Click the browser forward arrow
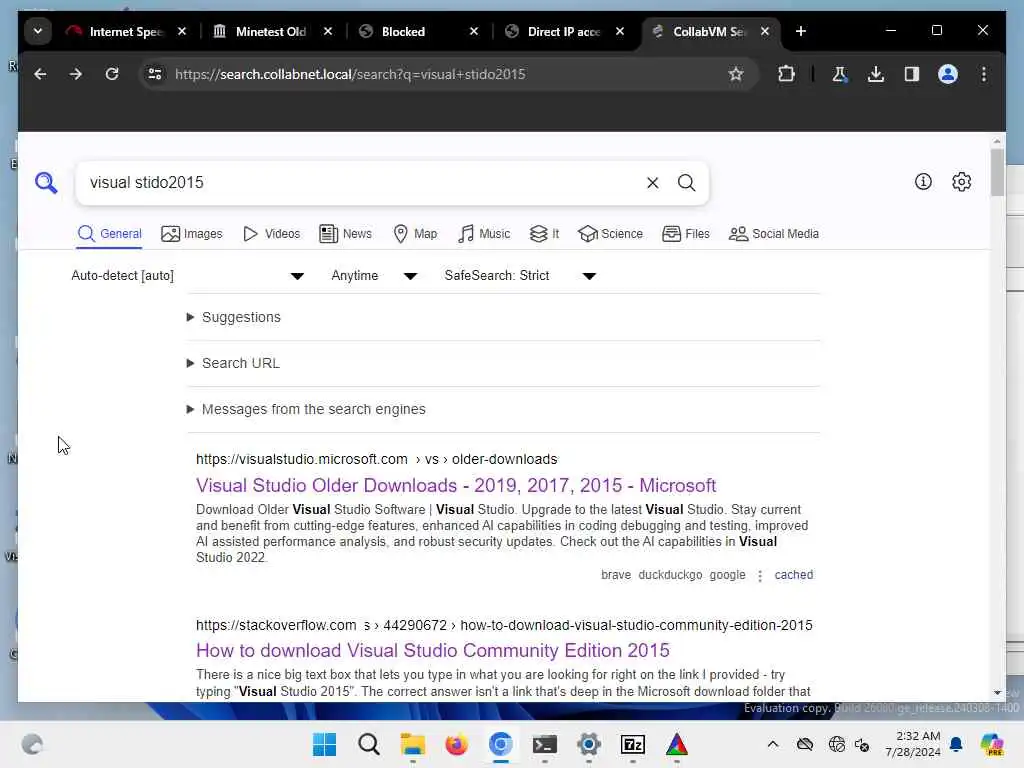1024x768 pixels. (76, 74)
